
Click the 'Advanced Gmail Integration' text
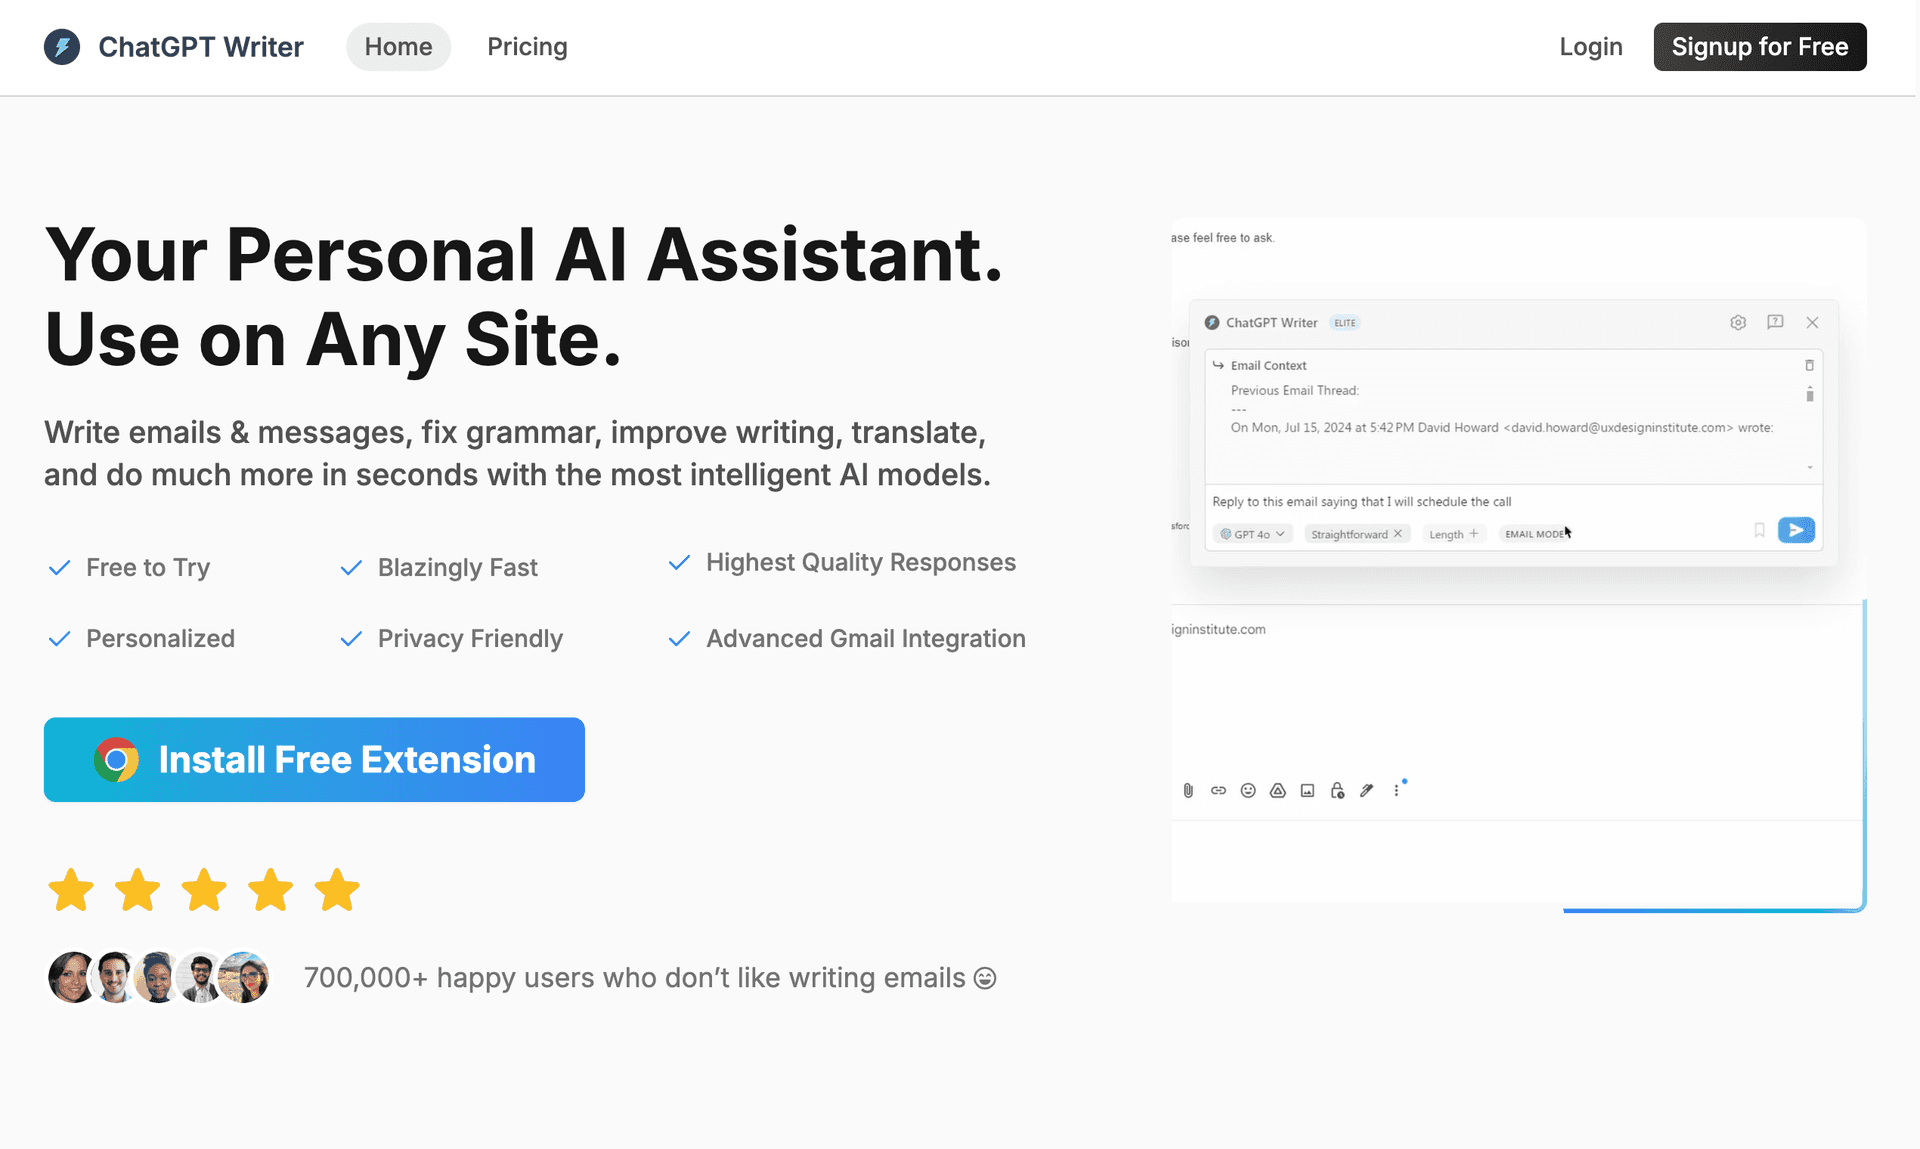(x=866, y=639)
